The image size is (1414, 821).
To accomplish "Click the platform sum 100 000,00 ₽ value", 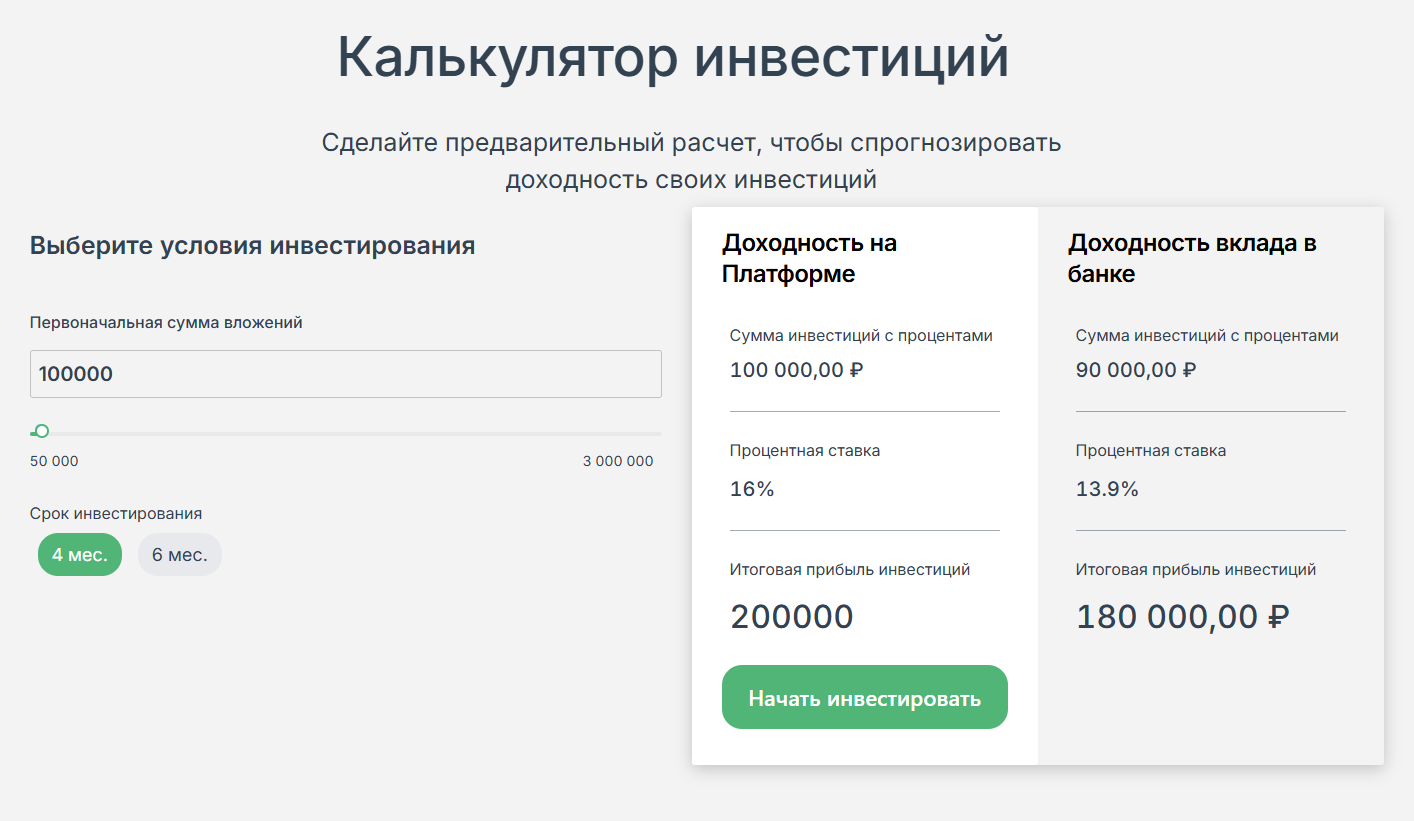I will (x=797, y=370).
